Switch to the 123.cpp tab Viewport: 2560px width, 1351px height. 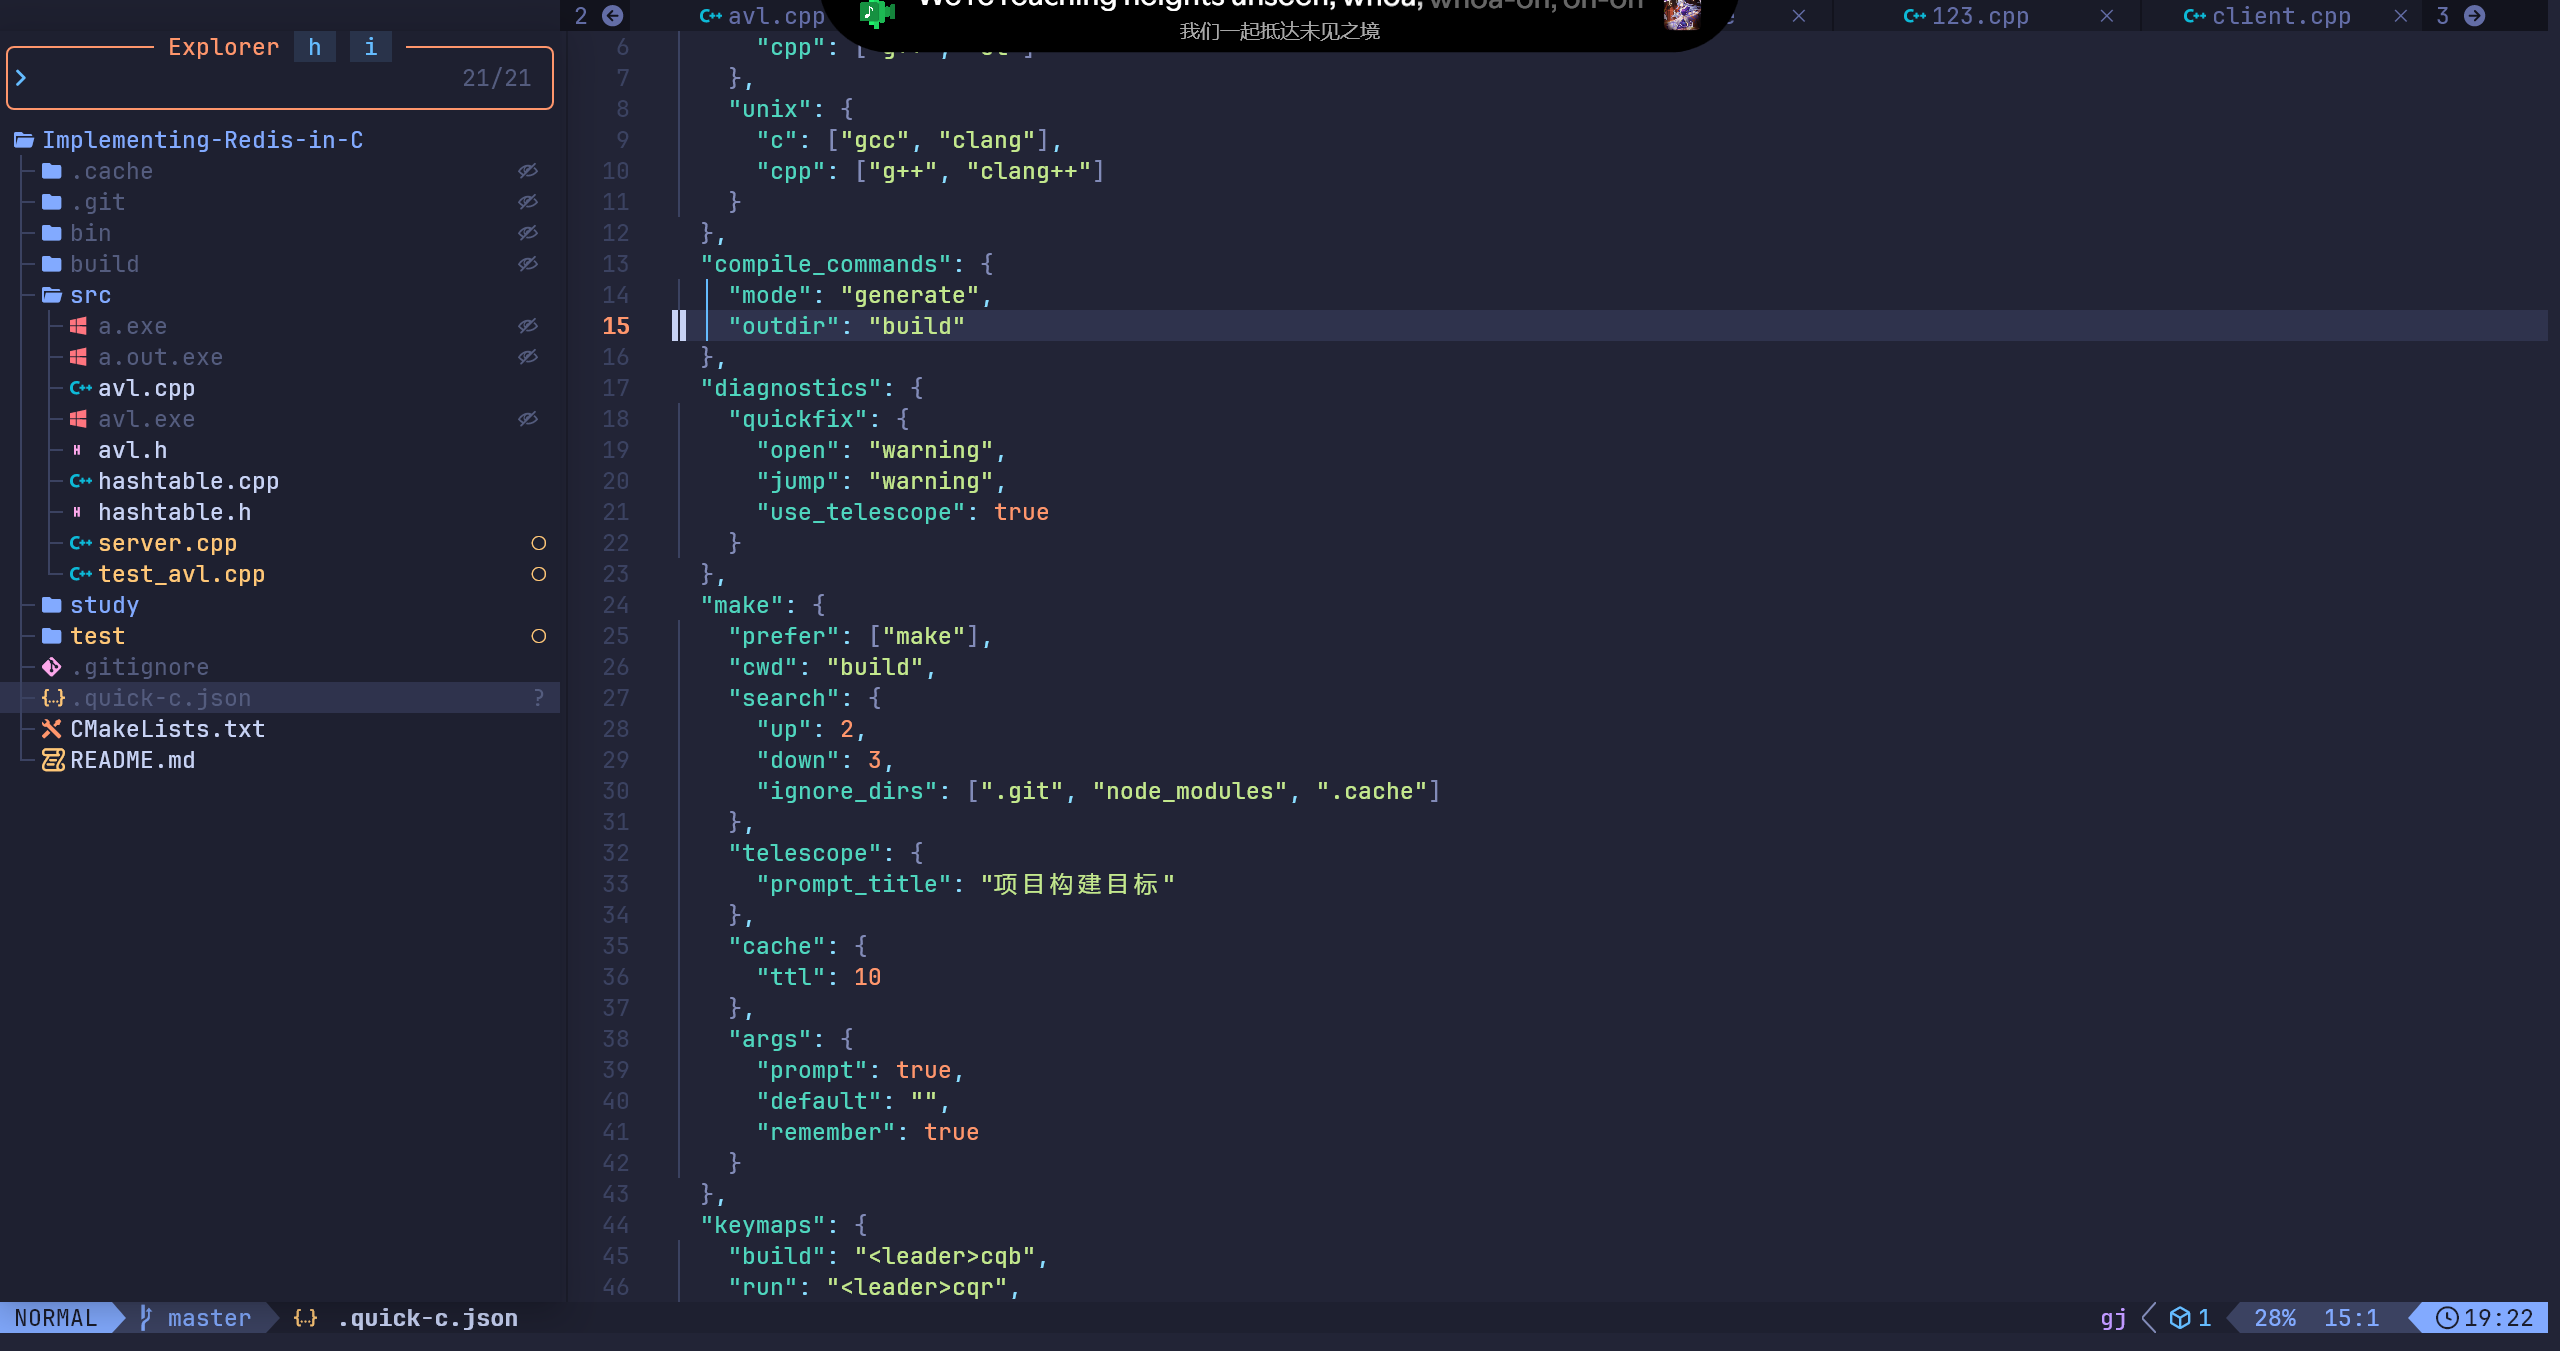[x=1978, y=16]
